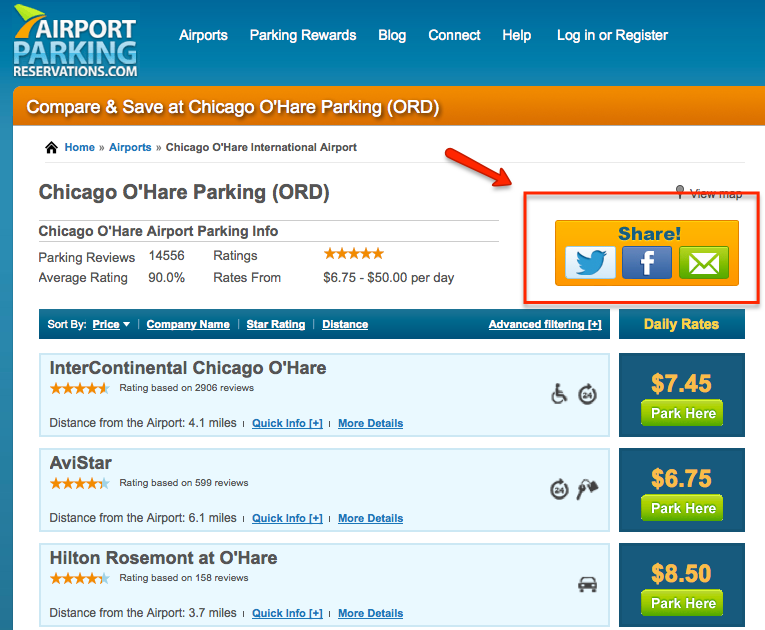Screen dimensions: 765x630
Task: Click InterContinental 24-hour service icon
Action: tap(587, 394)
